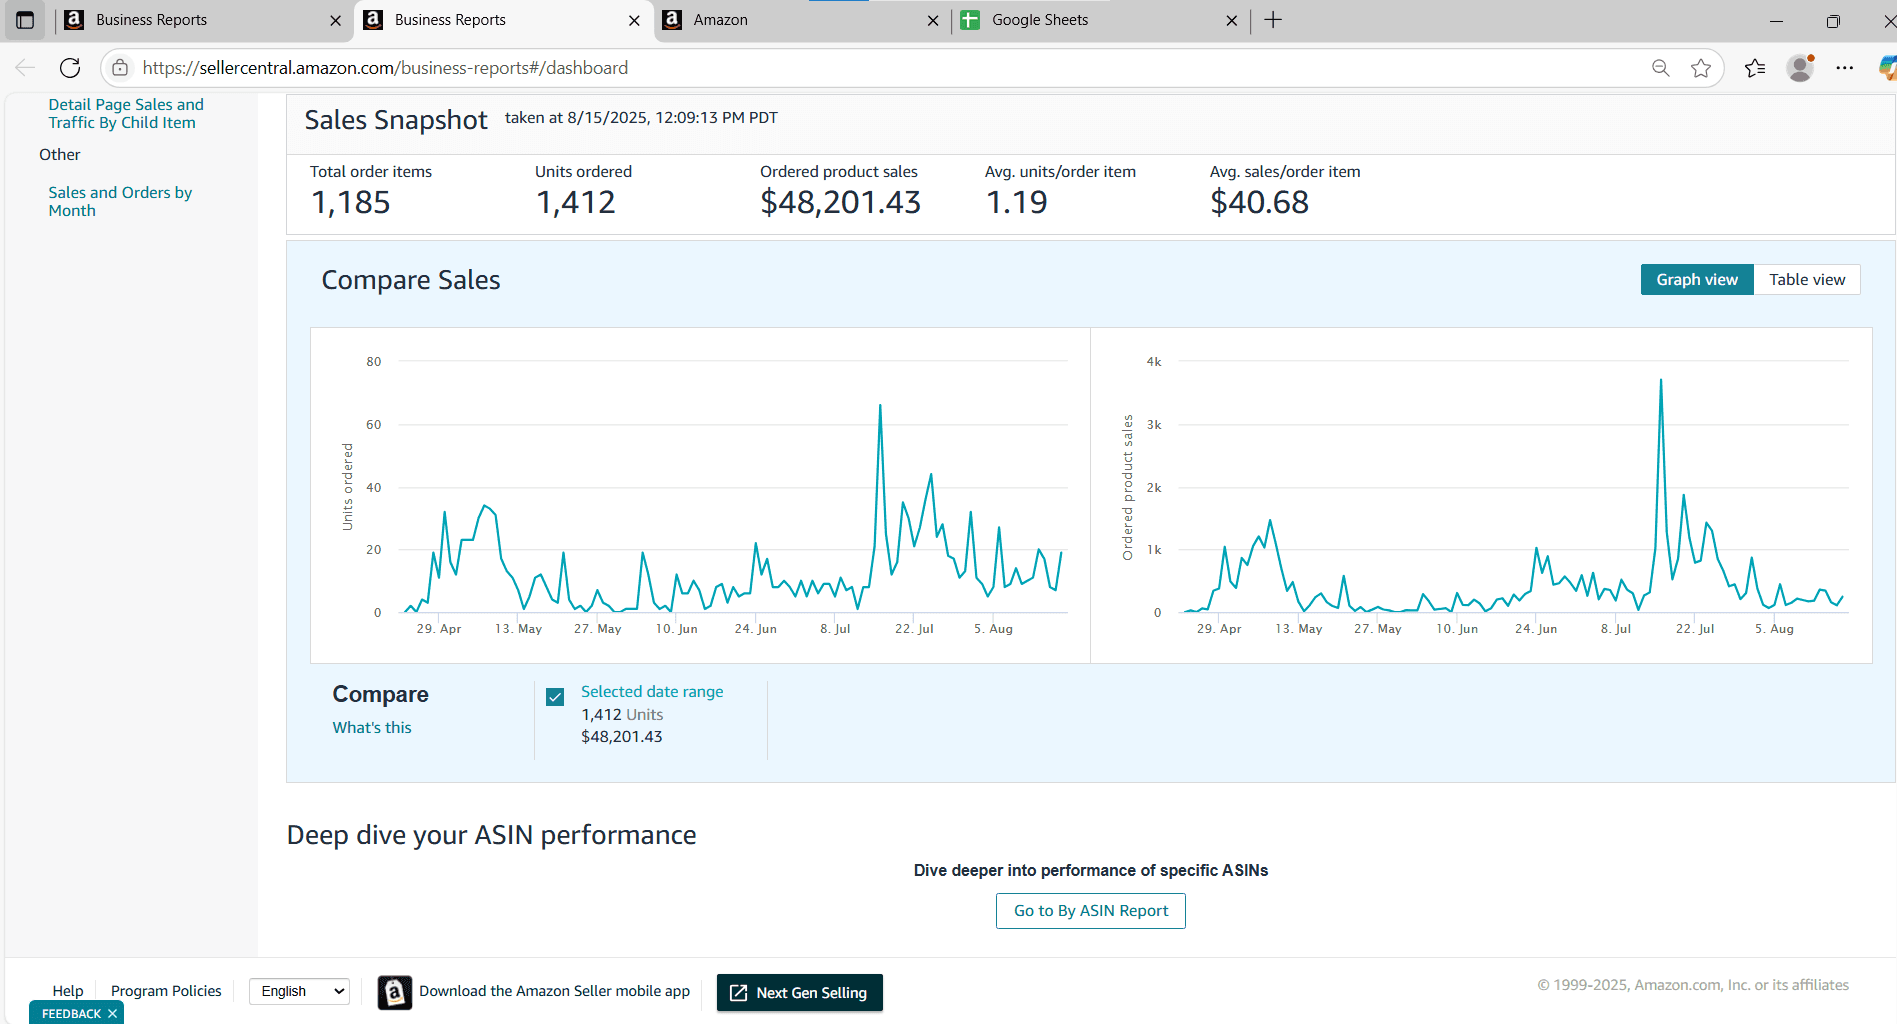Click the browser tab actions icon

coord(25,20)
